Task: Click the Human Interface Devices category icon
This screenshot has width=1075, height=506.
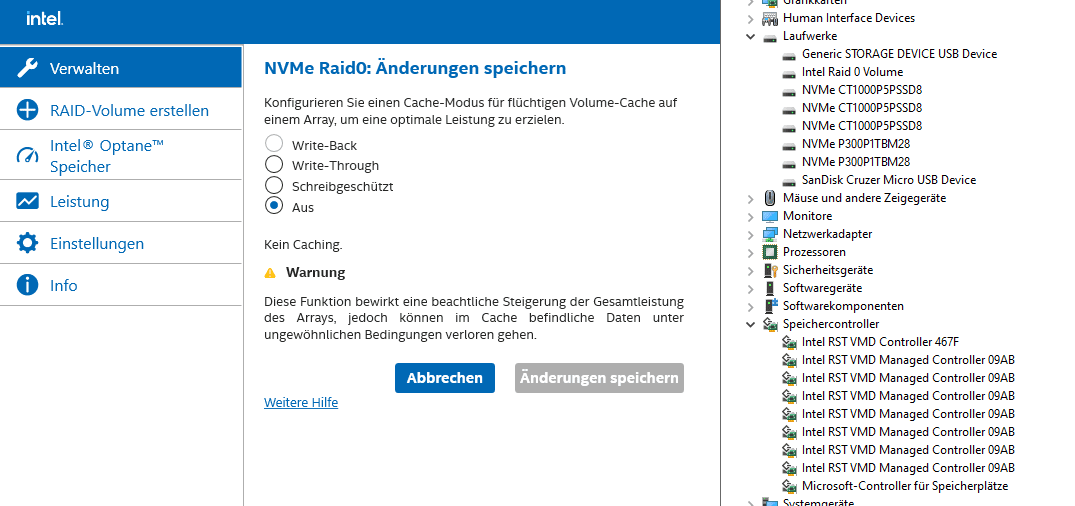Action: [x=770, y=18]
